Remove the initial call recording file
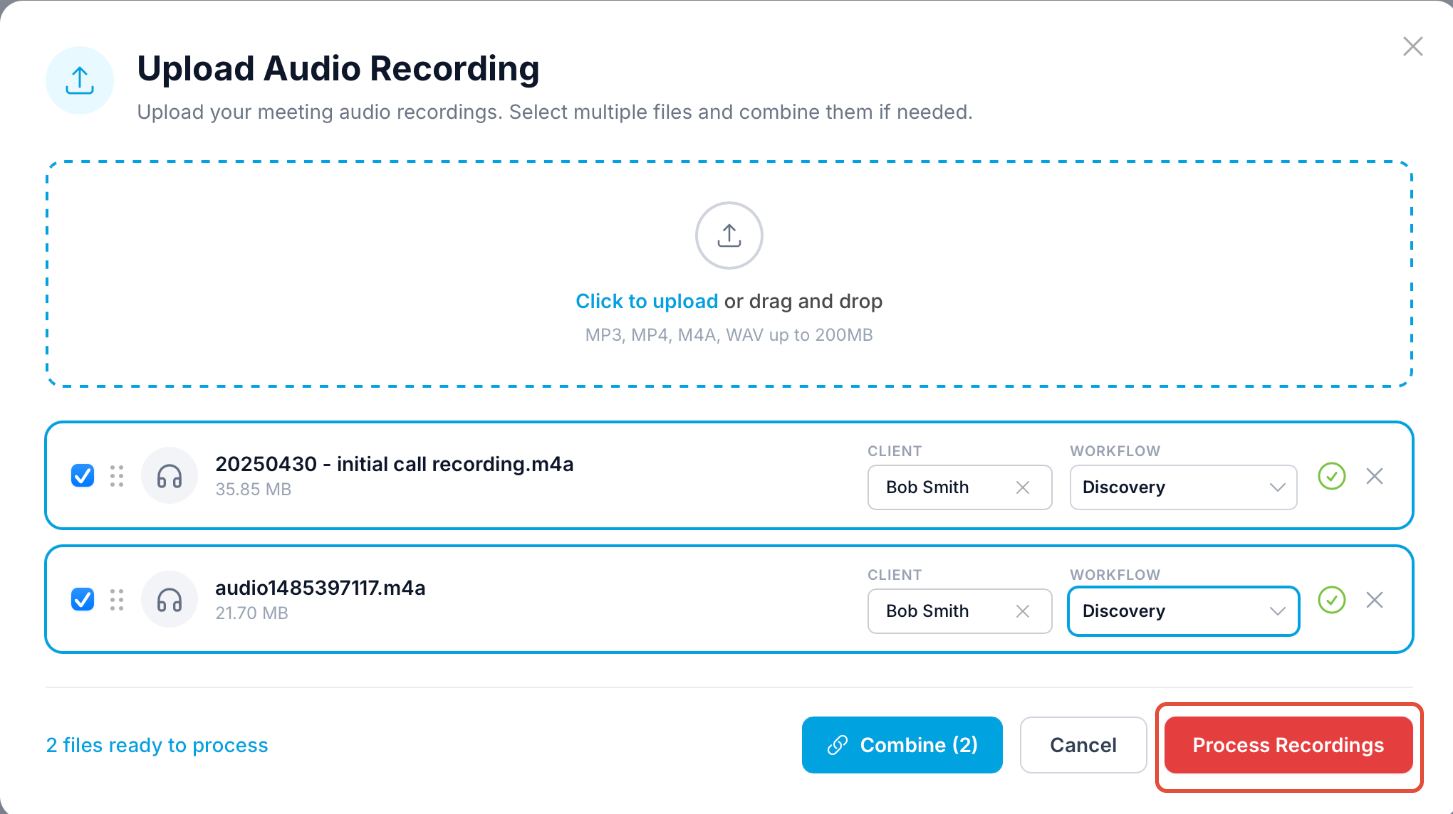This screenshot has height=814, width=1453. 1375,476
